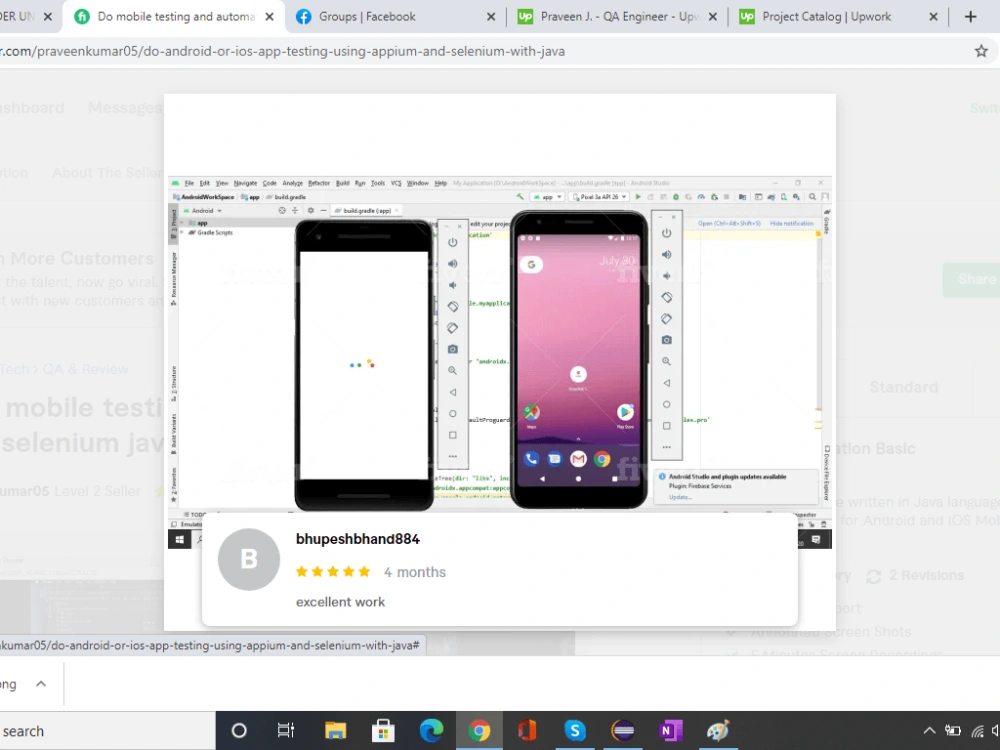Bookmark this page with the star icon
Viewport: 1000px width, 750px height.
(981, 51)
